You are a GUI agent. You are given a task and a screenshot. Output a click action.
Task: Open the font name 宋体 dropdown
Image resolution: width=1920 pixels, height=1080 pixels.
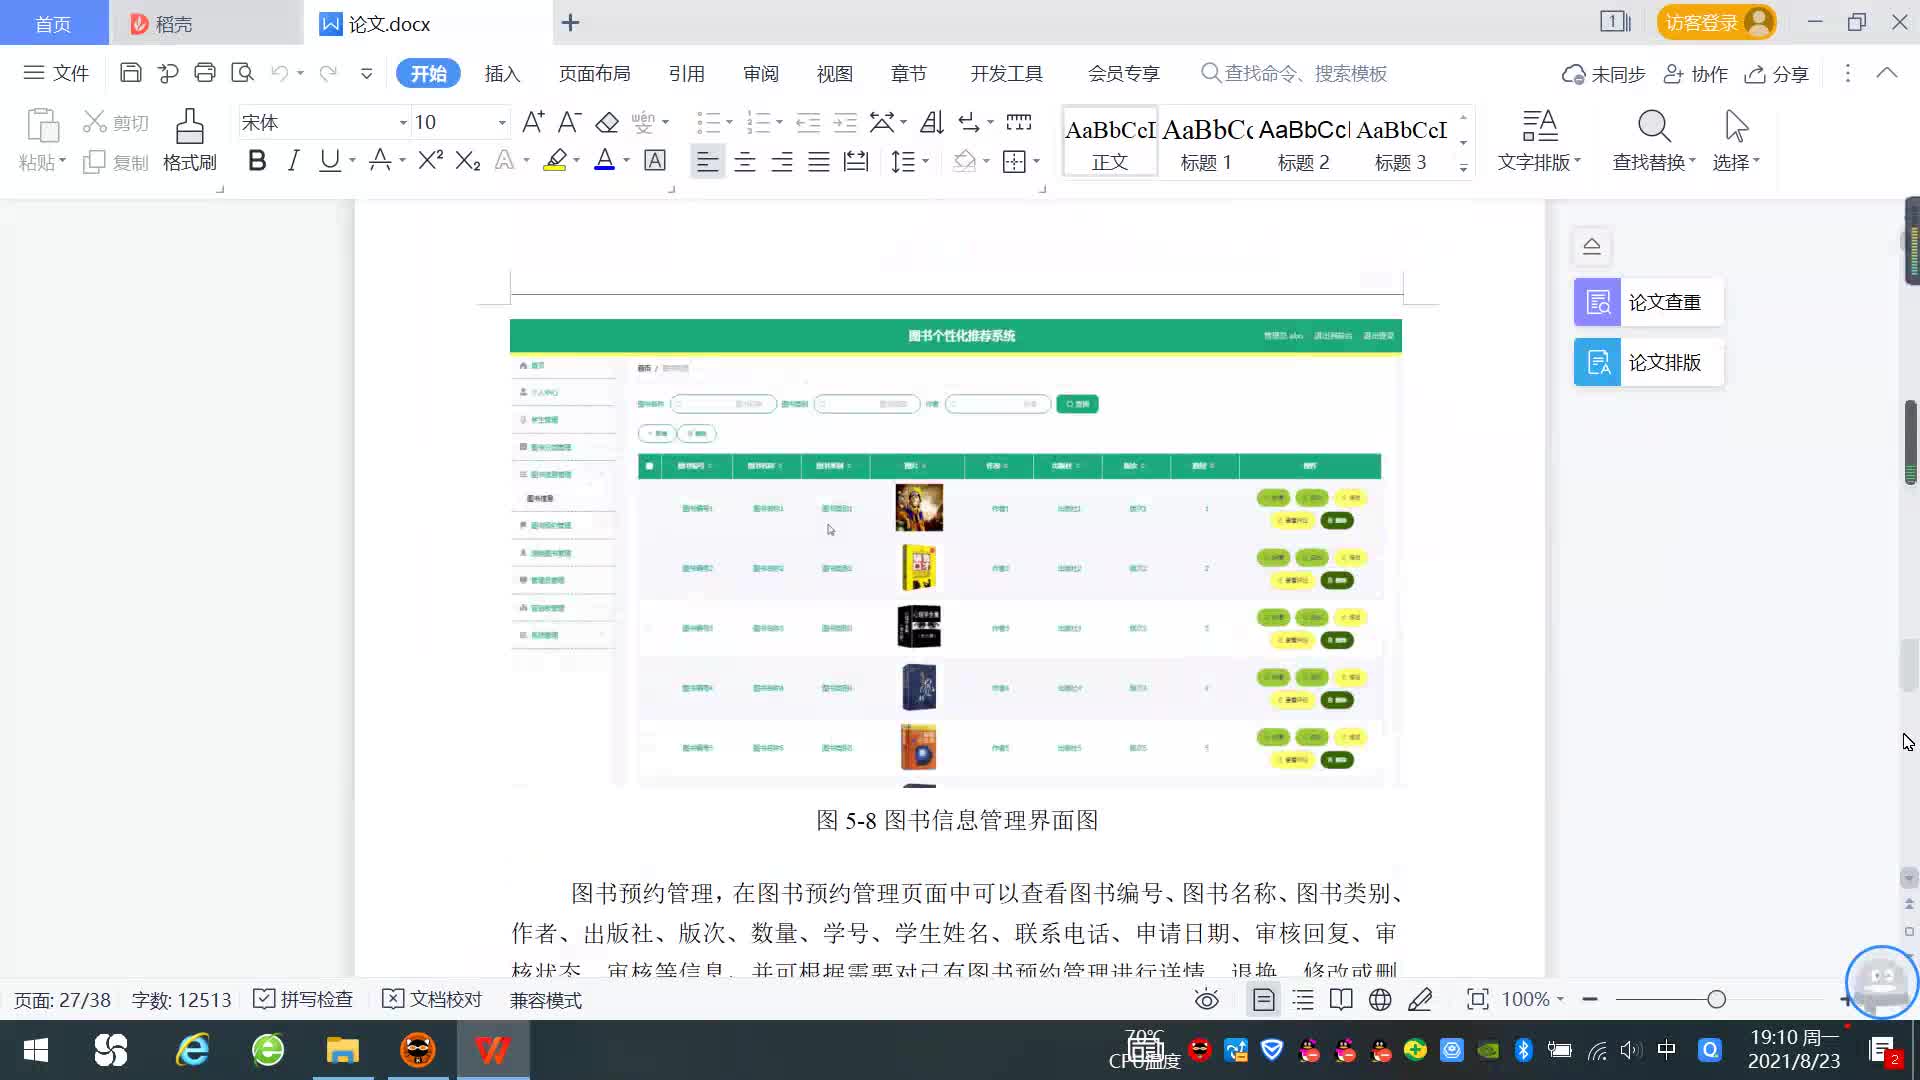pyautogui.click(x=403, y=123)
